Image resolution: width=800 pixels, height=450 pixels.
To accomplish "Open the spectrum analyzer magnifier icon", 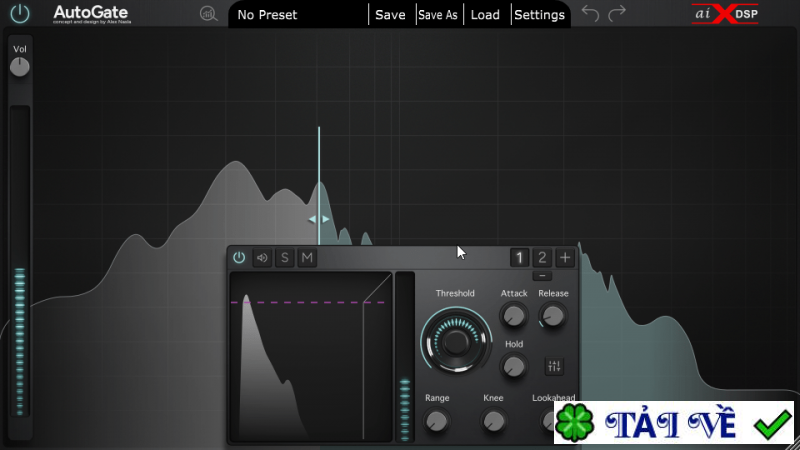I will click(x=208, y=14).
